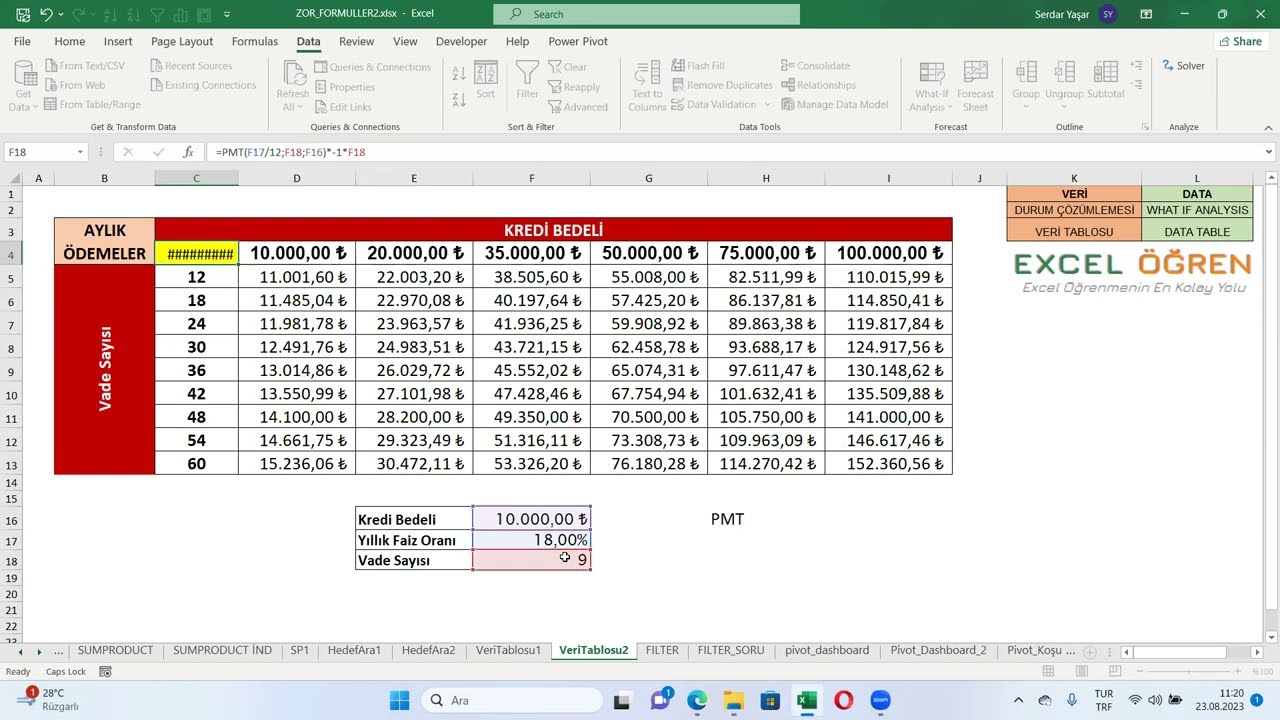The width and height of the screenshot is (1280, 720).
Task: Click the Clear filter button
Action: click(x=567, y=67)
